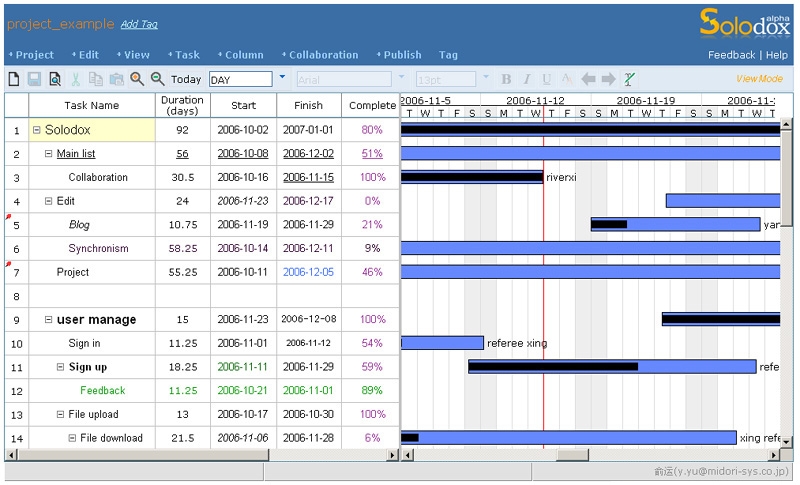
Task: Click the Complete column header
Action: coord(372,106)
